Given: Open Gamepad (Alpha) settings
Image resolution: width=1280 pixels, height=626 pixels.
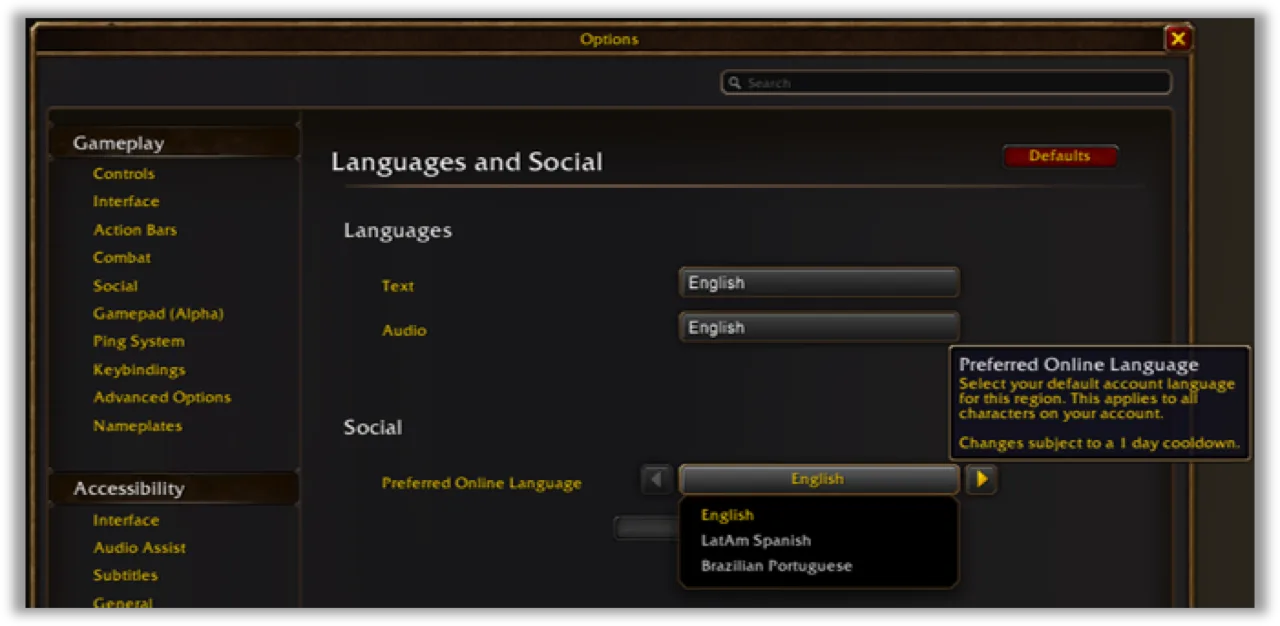Looking at the screenshot, I should pos(158,314).
